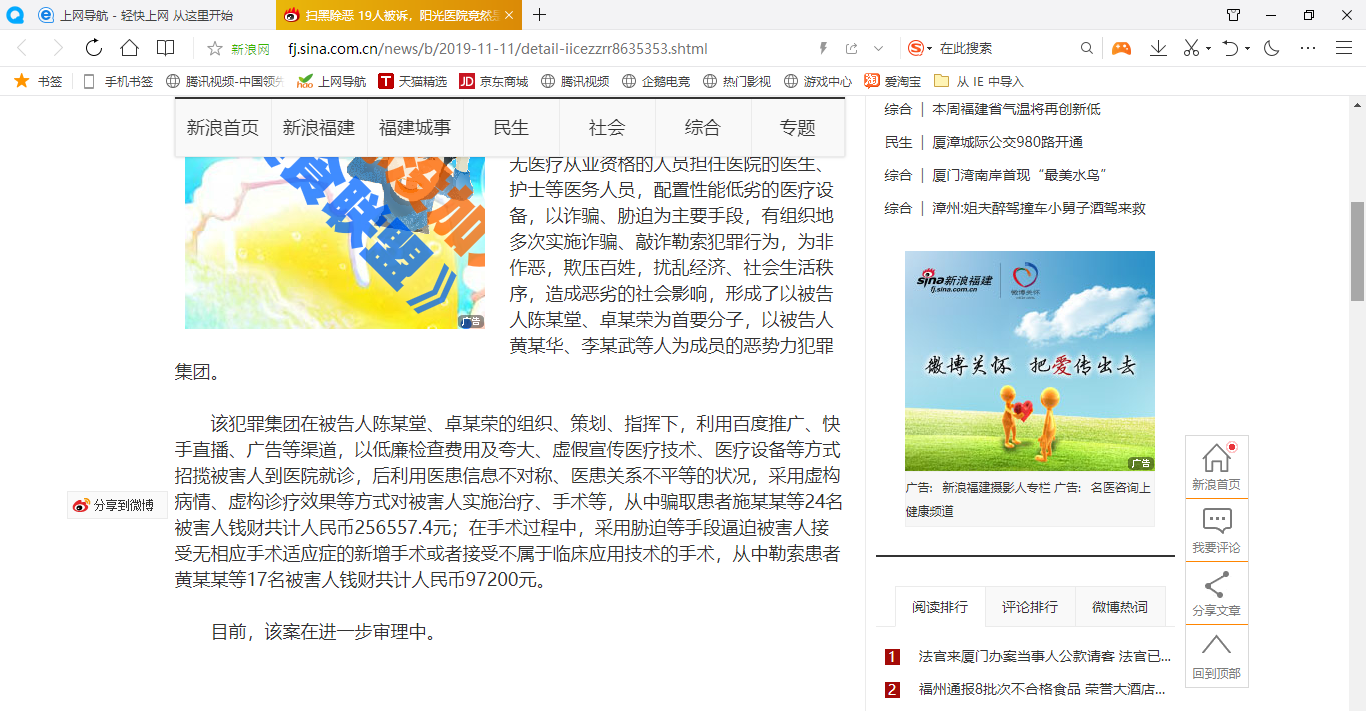Expand the screenshot tool dropdown arrow

coord(1208,48)
